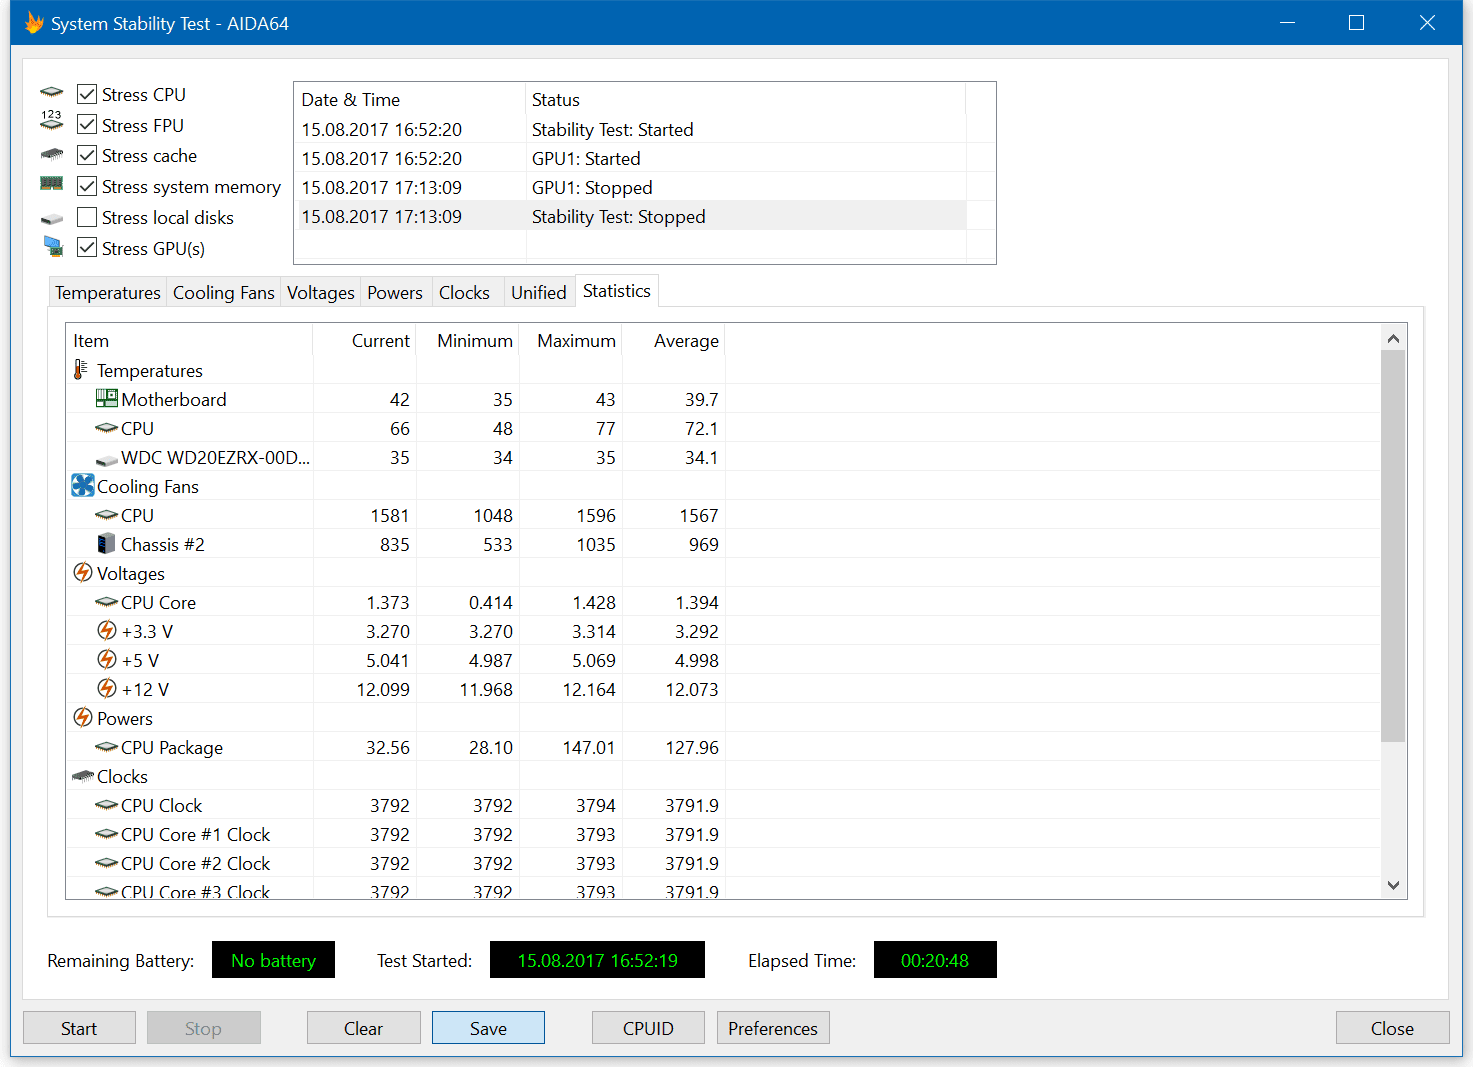Click the RAM module icon beside Stress system memory
This screenshot has height=1067, width=1473.
(52, 184)
